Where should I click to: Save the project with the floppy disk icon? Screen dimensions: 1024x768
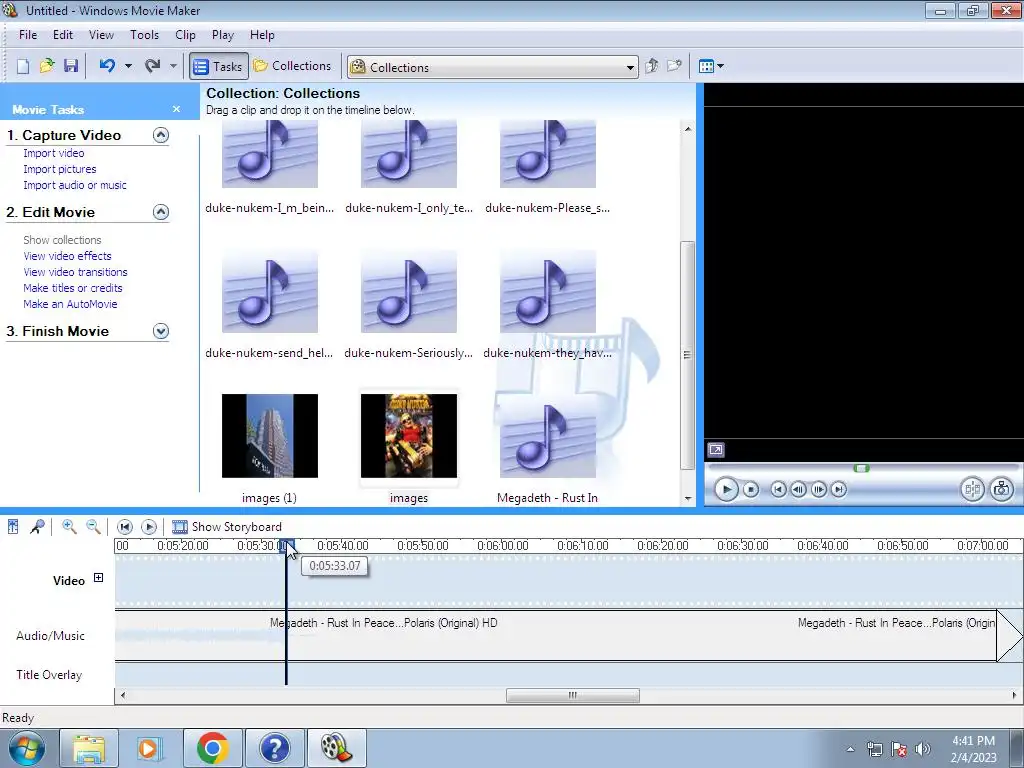(71, 66)
